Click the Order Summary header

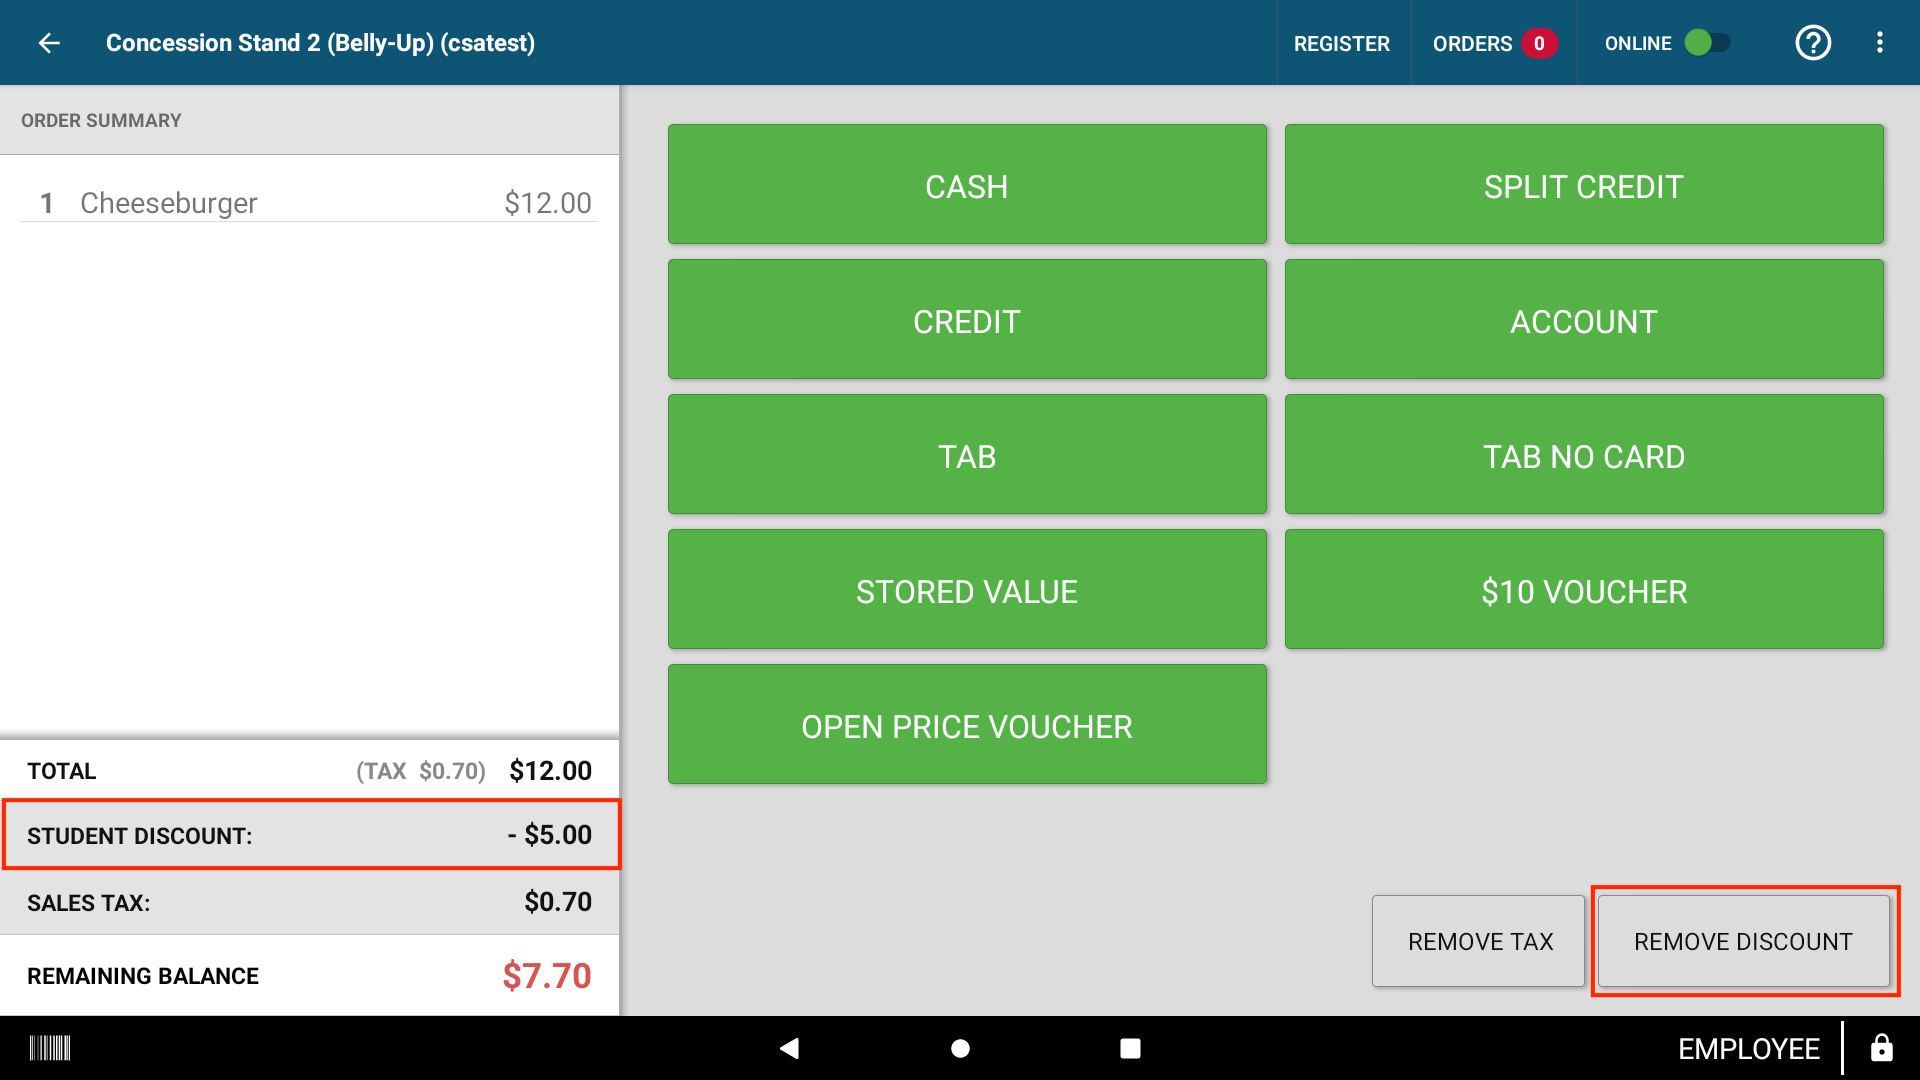click(x=310, y=120)
